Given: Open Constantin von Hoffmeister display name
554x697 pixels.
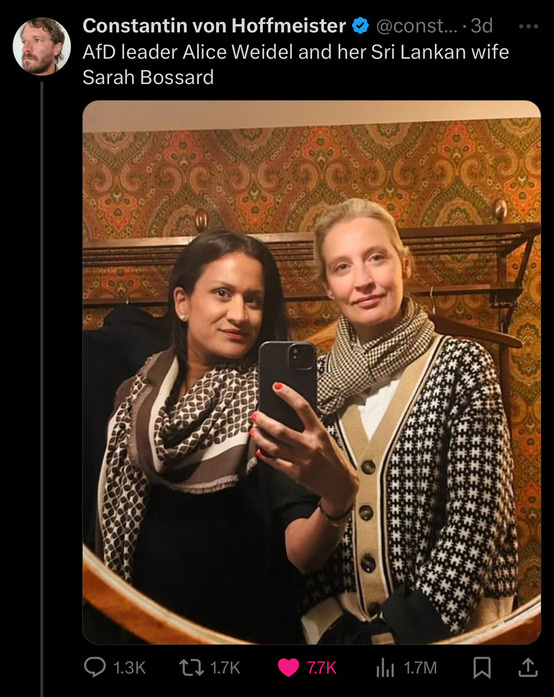Looking at the screenshot, I should pyautogui.click(x=214, y=26).
